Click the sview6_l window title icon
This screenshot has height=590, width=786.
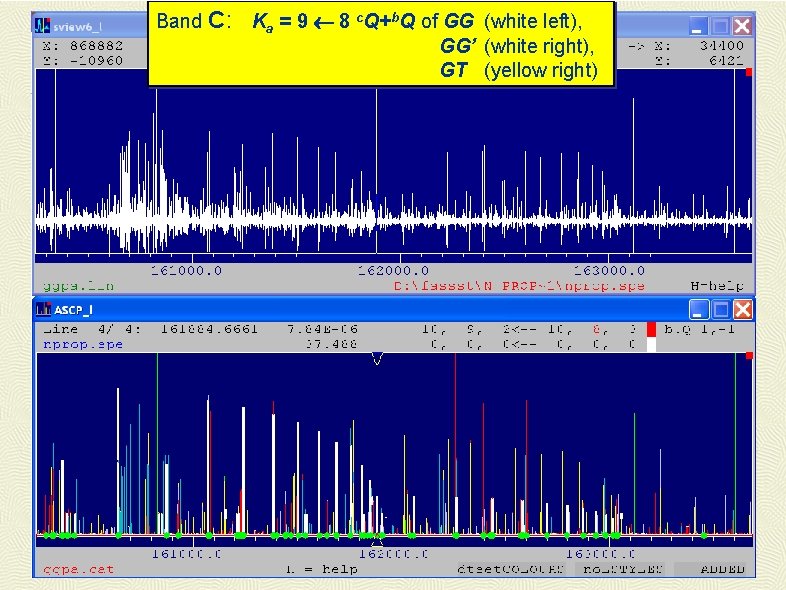[43, 26]
